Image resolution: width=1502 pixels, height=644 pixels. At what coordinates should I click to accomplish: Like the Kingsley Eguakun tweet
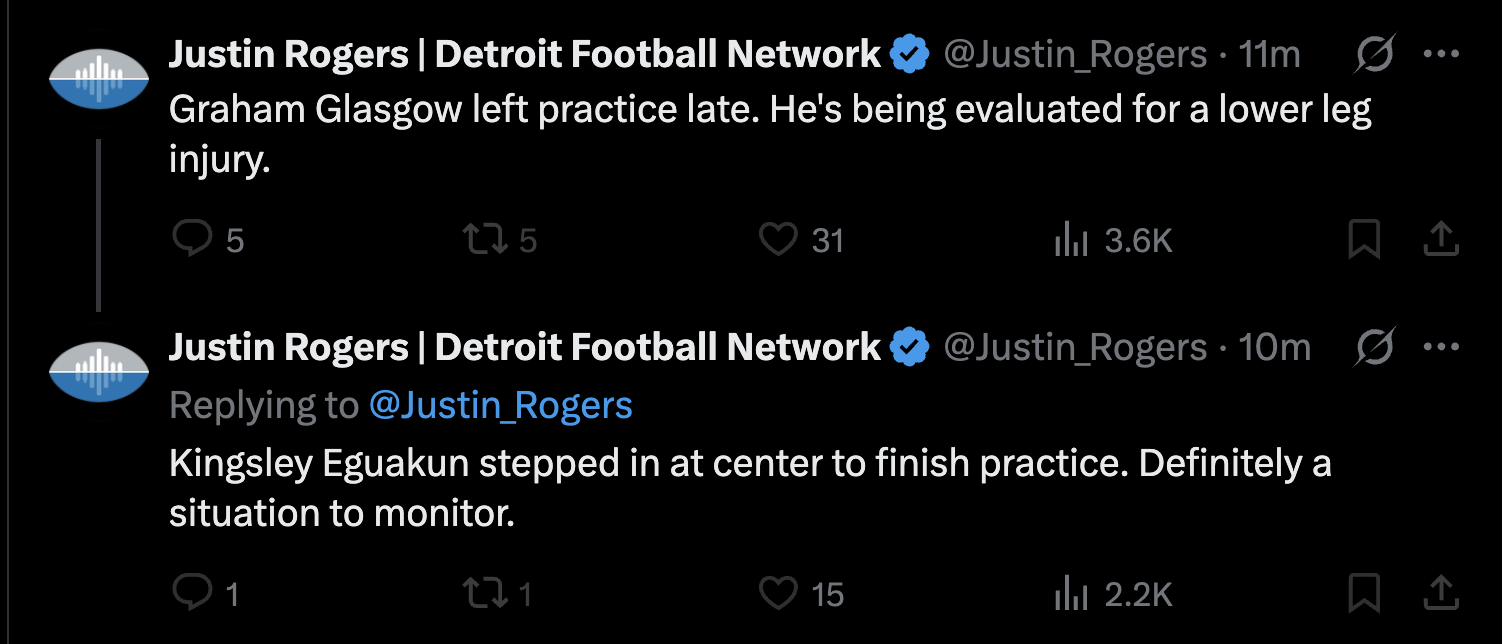point(777,593)
